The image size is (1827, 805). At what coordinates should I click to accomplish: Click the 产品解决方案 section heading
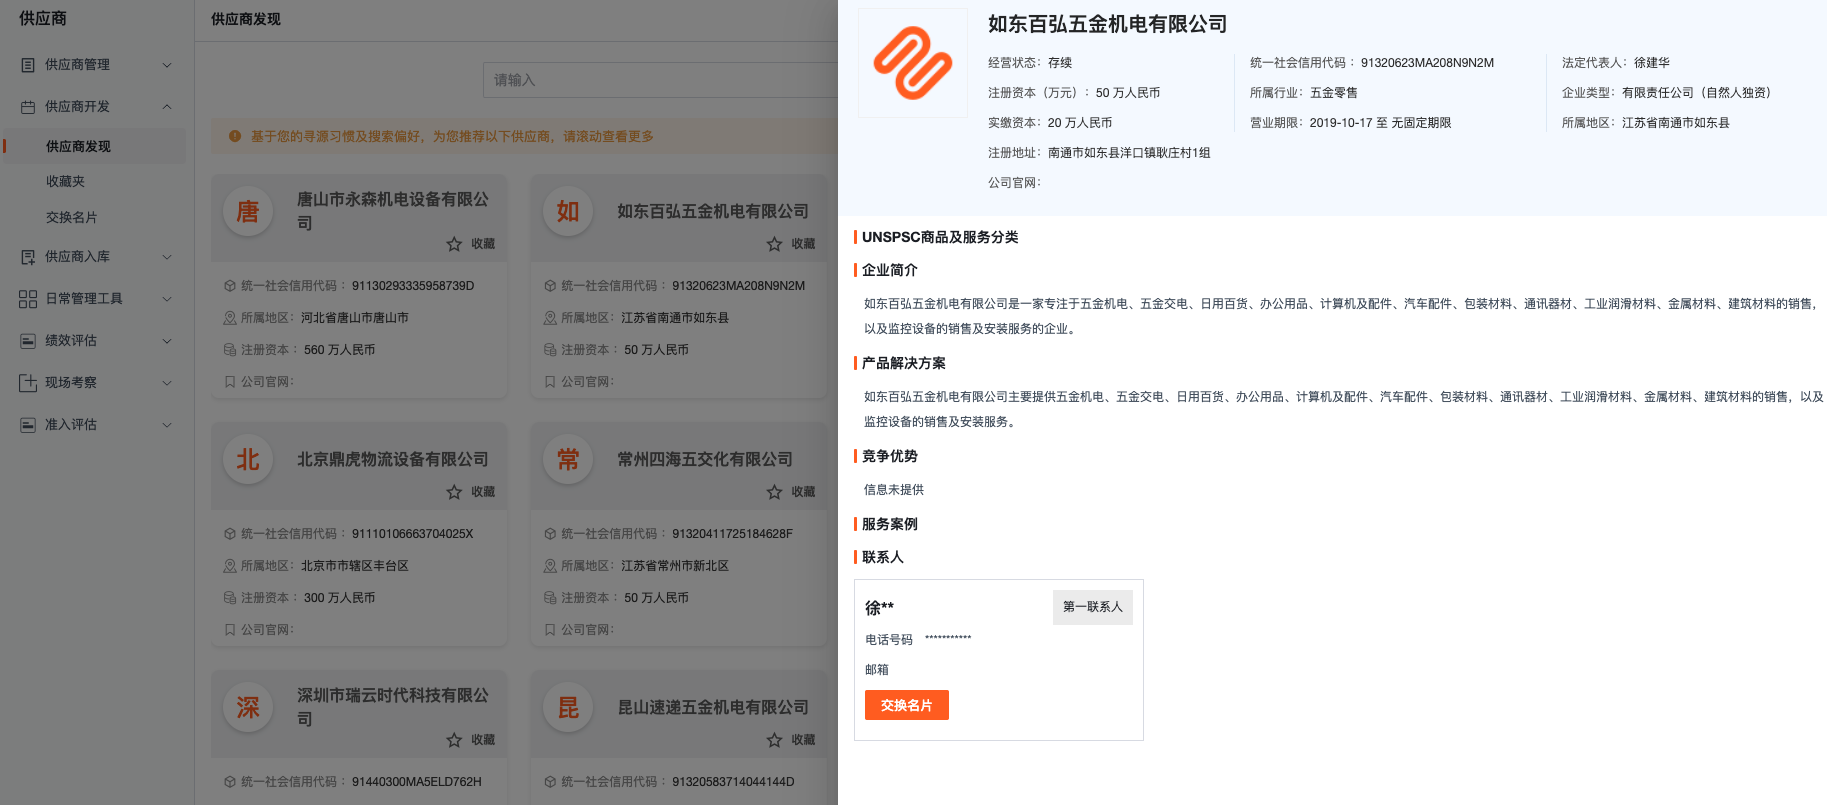coord(904,363)
